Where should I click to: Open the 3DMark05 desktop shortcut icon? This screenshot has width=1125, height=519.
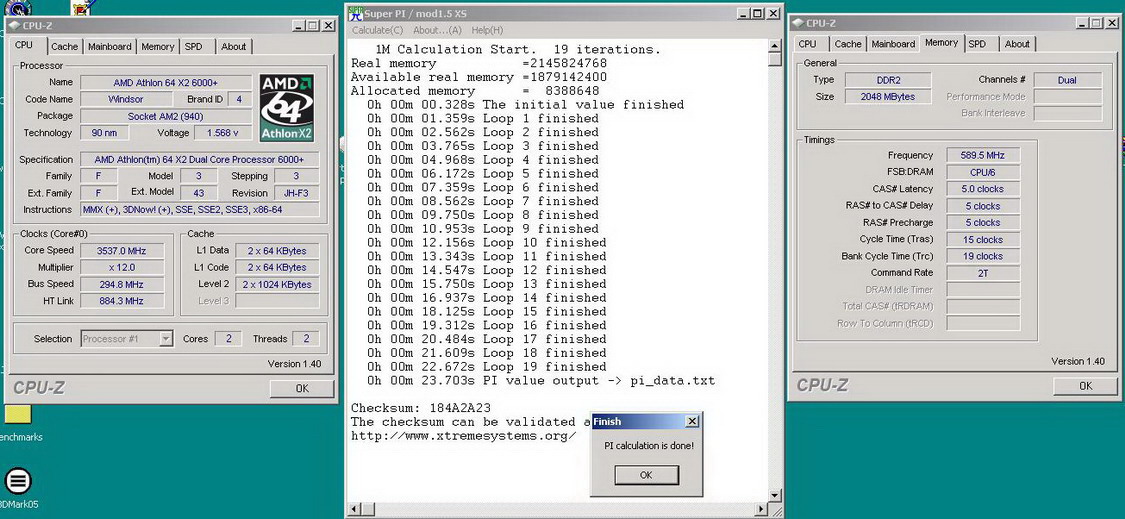18,481
